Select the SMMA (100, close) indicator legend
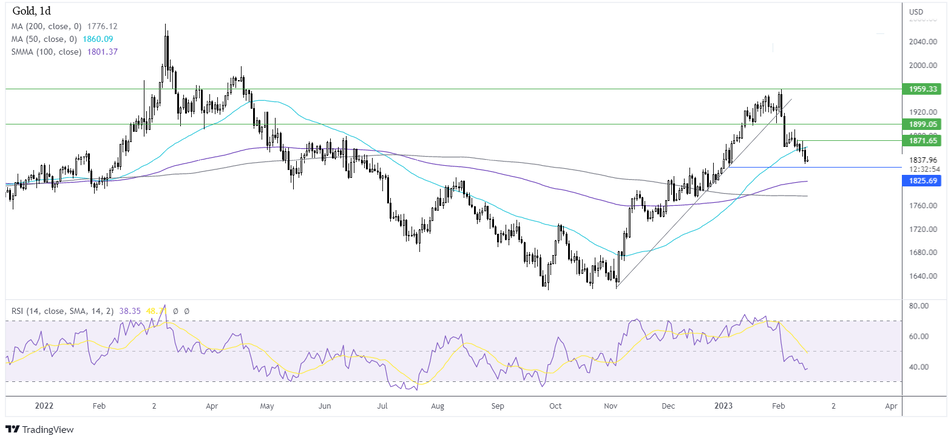The width and height of the screenshot is (948, 439). pyautogui.click(x=45, y=51)
